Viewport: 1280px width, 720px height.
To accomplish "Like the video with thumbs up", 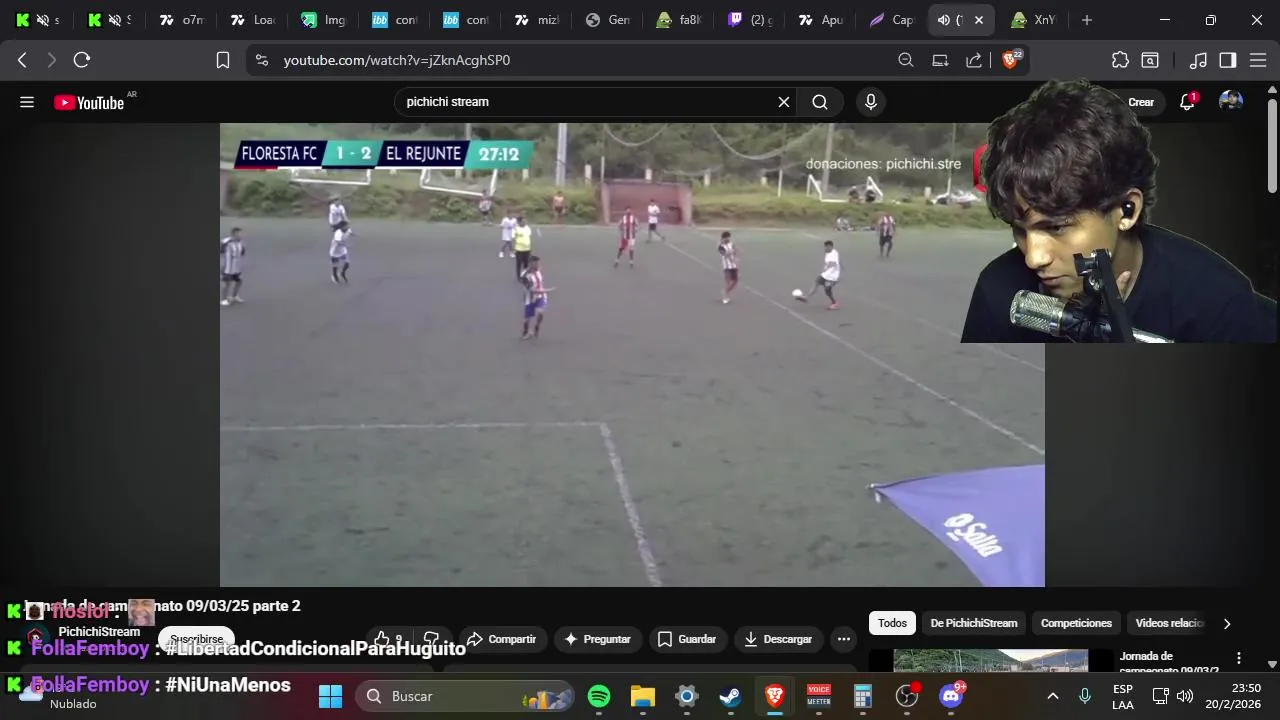I will pyautogui.click(x=387, y=639).
